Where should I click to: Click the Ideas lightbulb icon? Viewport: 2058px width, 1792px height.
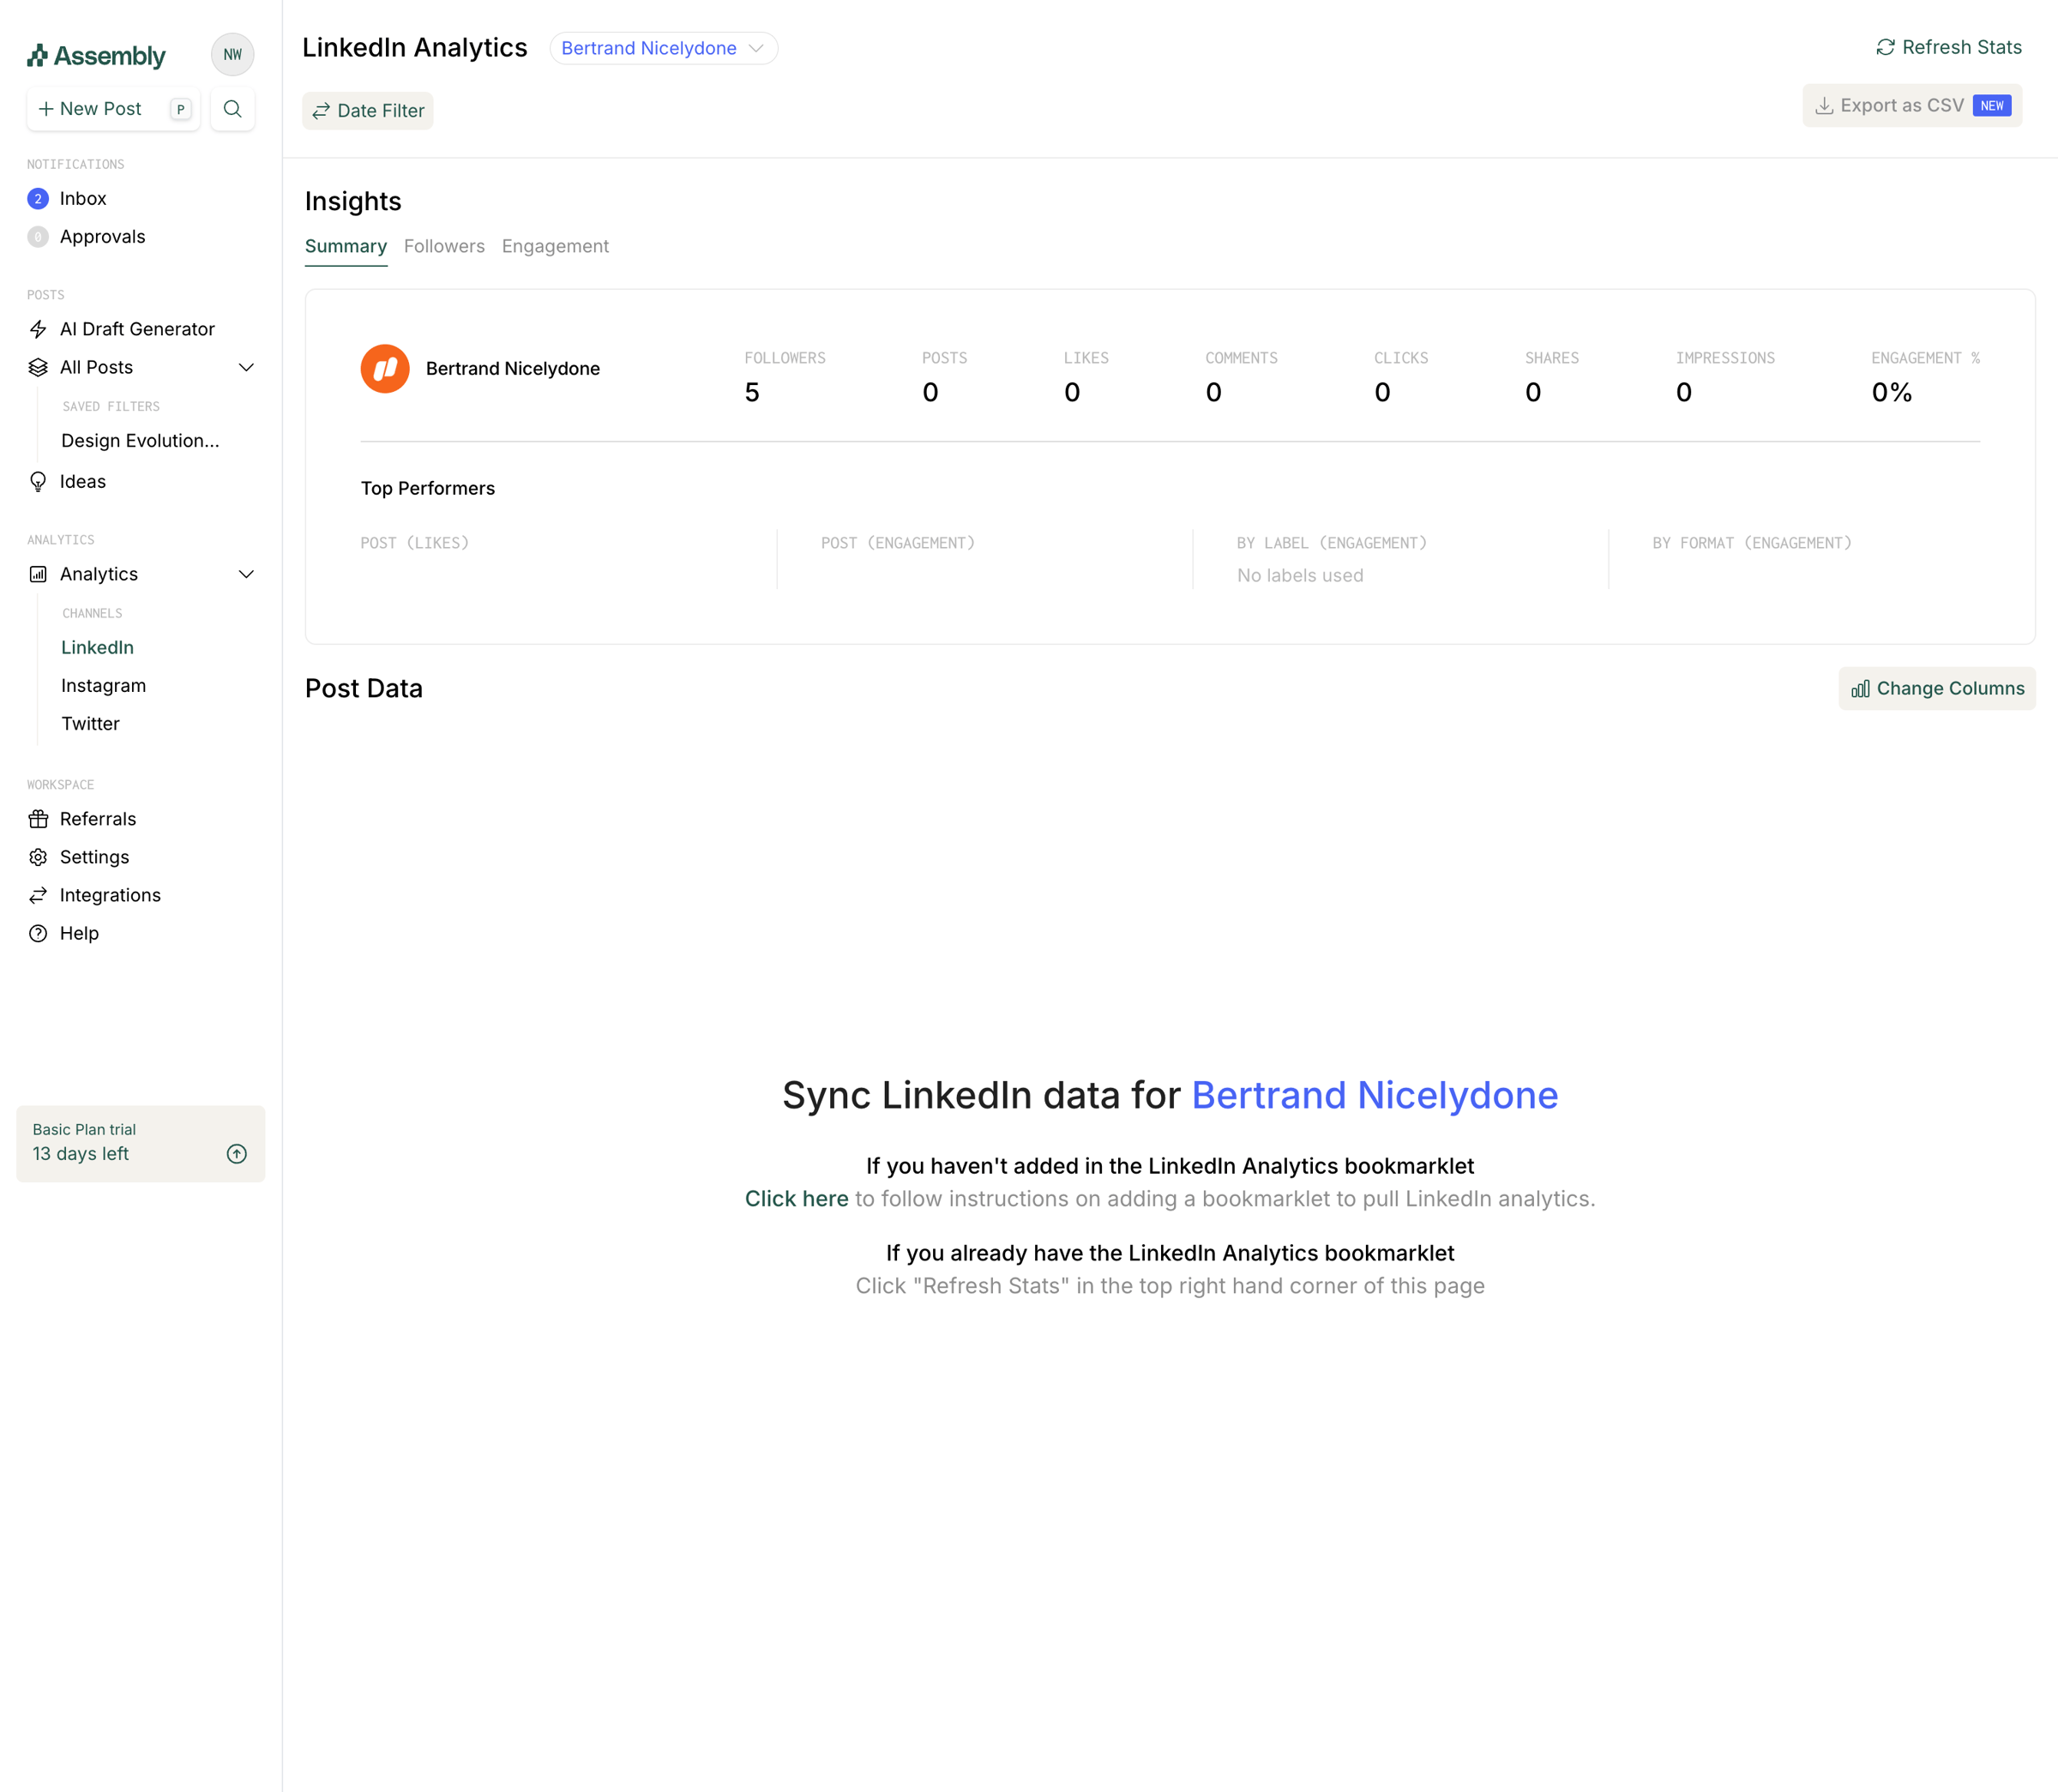[38, 482]
